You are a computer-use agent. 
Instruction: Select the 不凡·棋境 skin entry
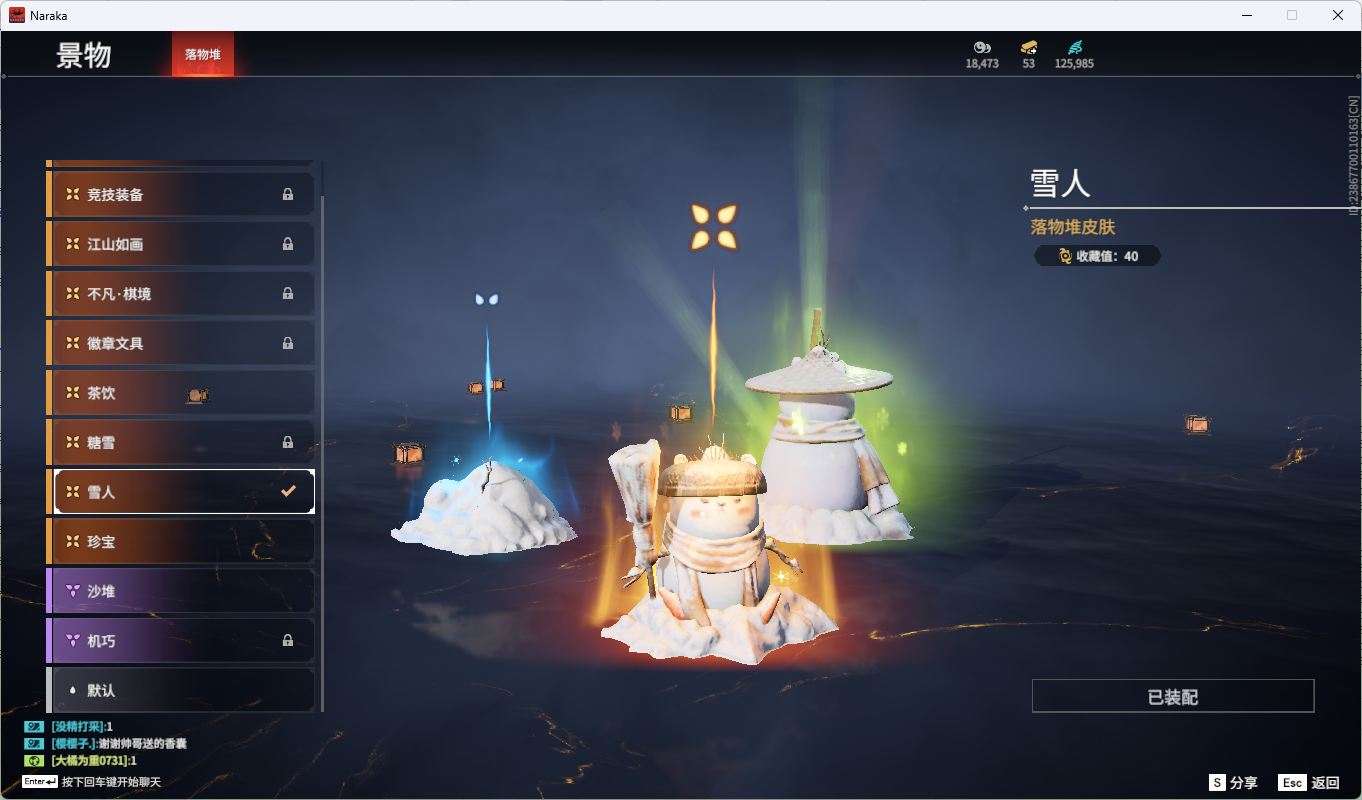tap(181, 293)
